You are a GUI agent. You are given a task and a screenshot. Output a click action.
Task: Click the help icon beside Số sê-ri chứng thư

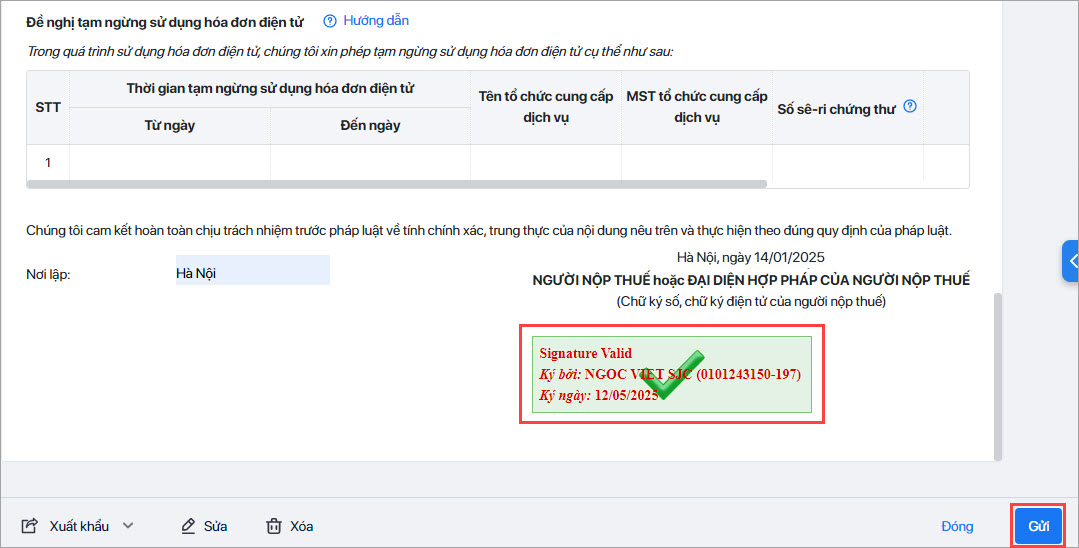[x=910, y=106]
